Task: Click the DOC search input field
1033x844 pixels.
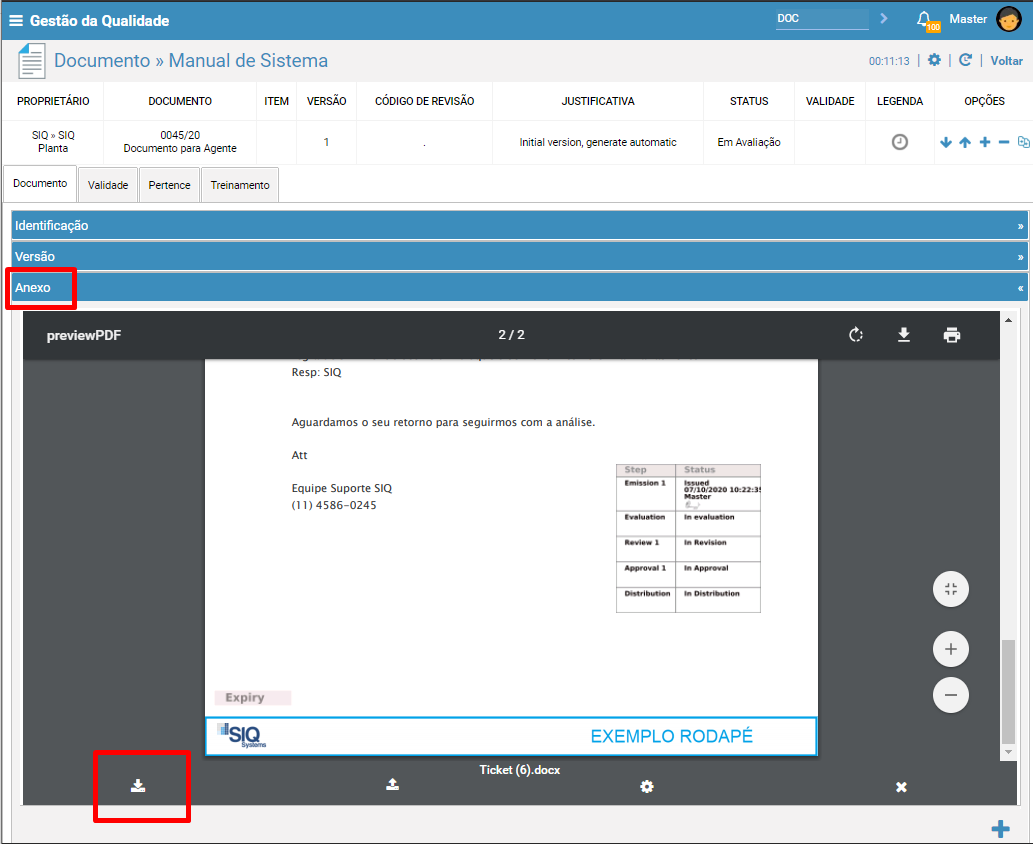Action: (822, 18)
